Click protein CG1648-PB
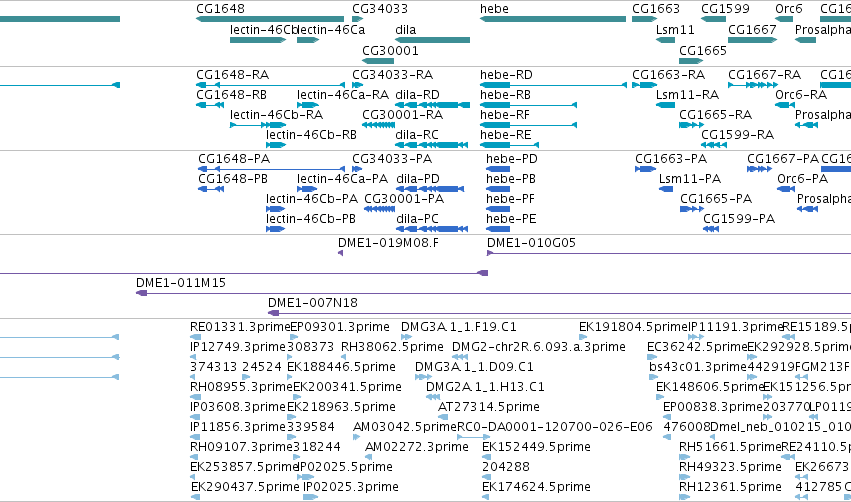The width and height of the screenshot is (851, 502). (211, 189)
